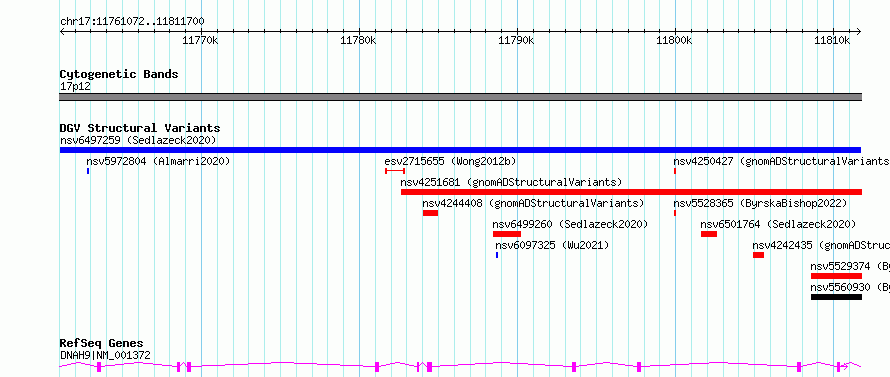Image resolution: width=890 pixels, height=377 pixels.
Task: Open the nsv4250427 variant label
Action: click(x=782, y=161)
